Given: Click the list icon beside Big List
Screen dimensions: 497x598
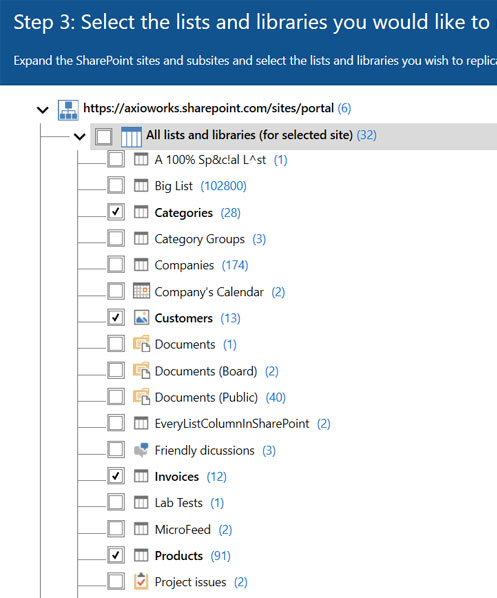Looking at the screenshot, I should point(141,186).
